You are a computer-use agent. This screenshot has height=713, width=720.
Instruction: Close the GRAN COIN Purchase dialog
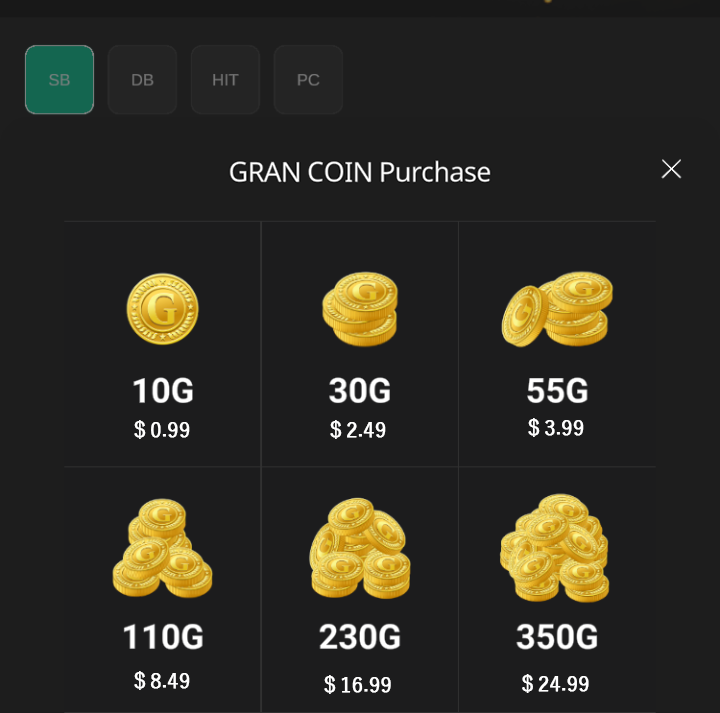click(671, 169)
